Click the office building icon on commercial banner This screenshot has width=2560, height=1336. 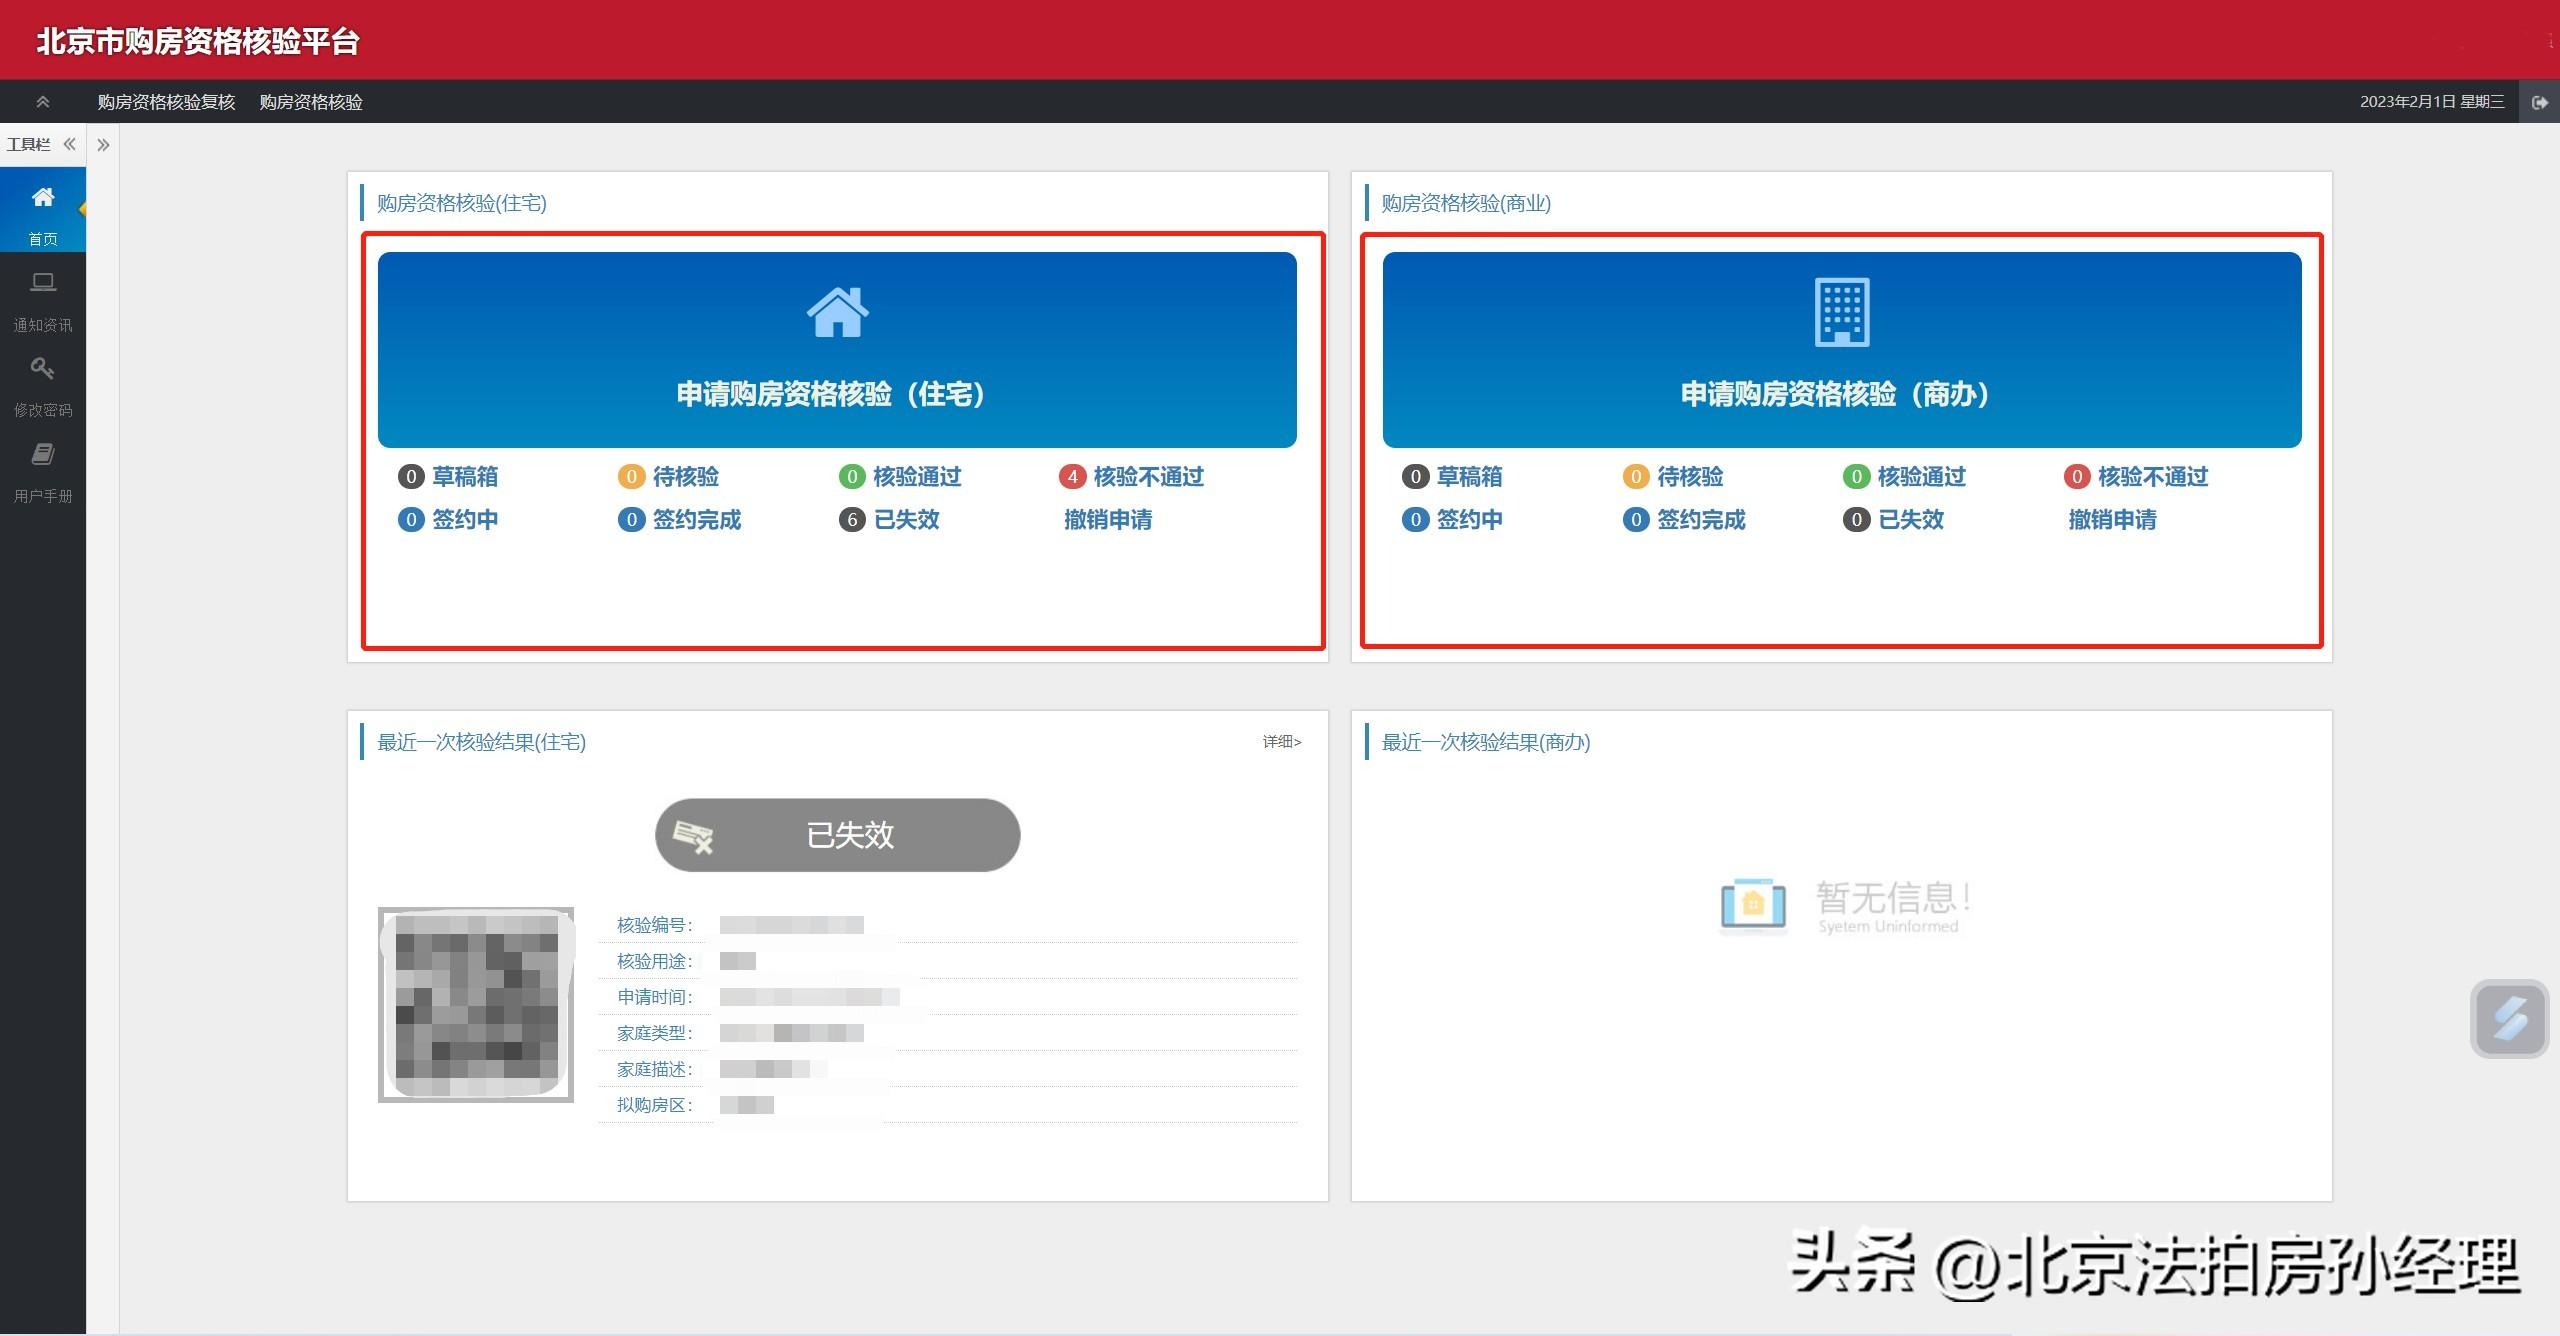coord(1842,313)
